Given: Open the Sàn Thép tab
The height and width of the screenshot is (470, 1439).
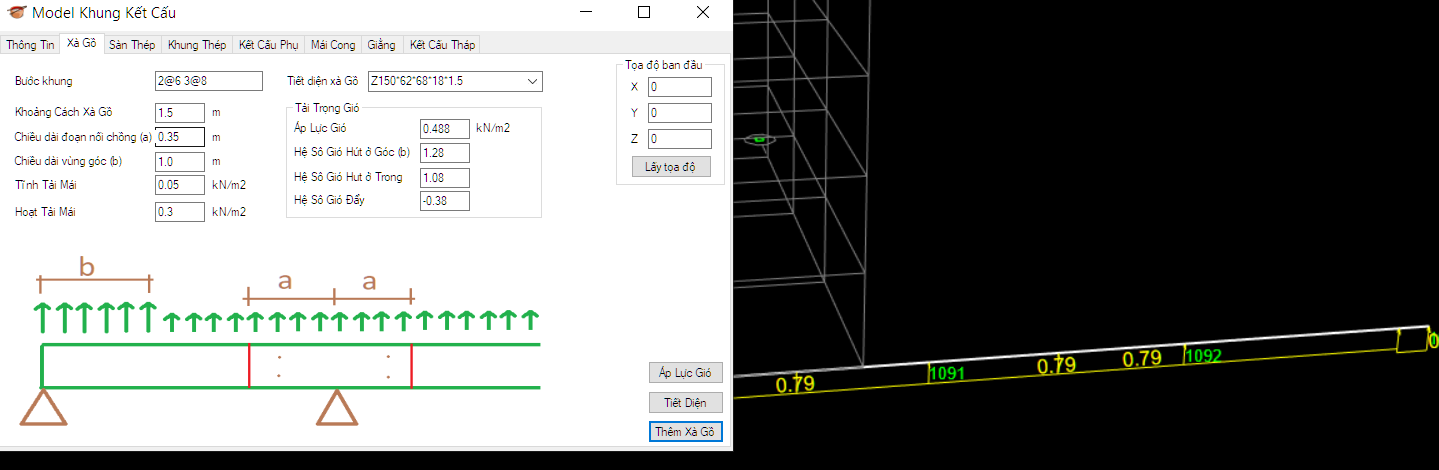Looking at the screenshot, I should [x=132, y=45].
